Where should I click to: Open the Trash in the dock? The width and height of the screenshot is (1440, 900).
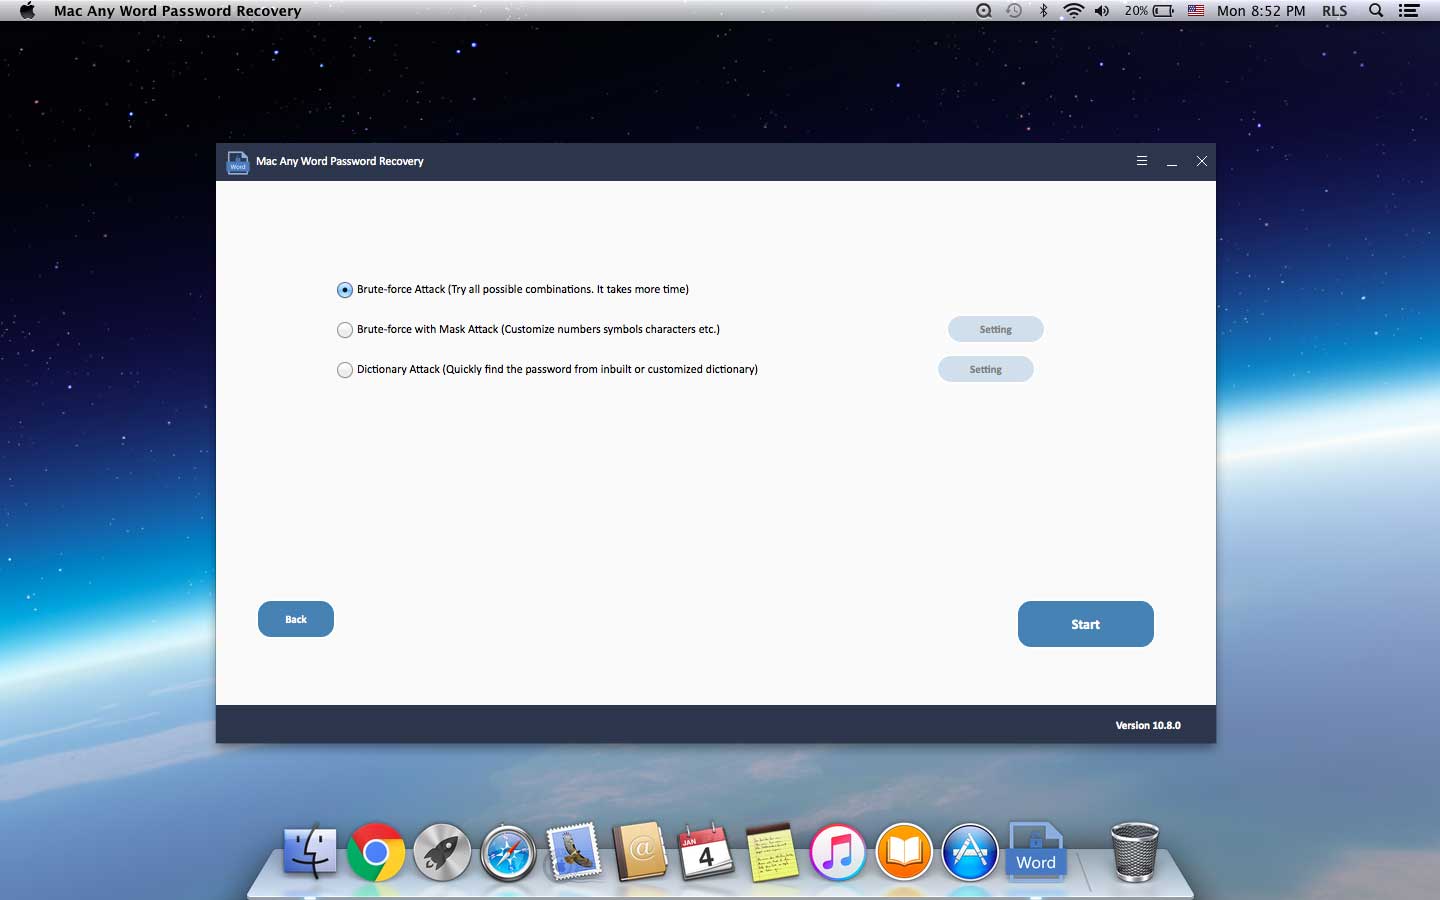(1134, 852)
